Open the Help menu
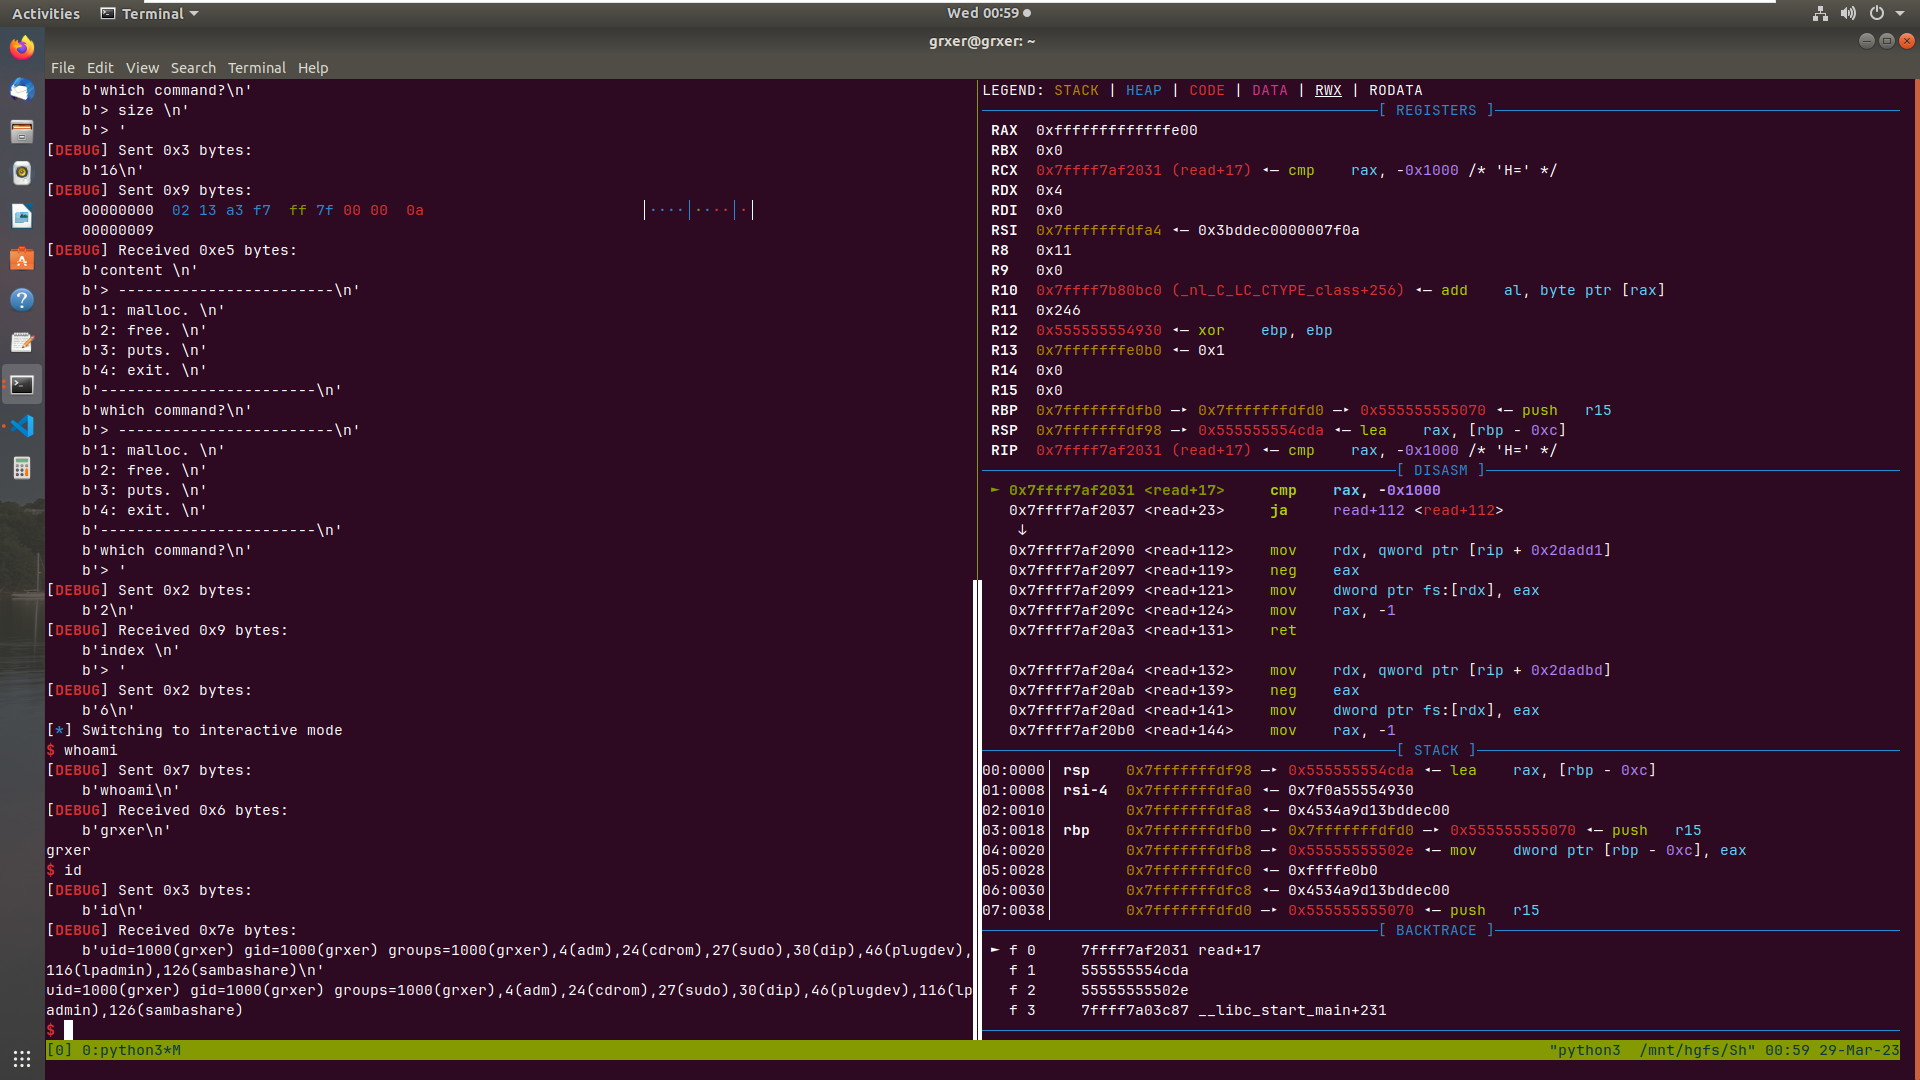The image size is (1920, 1080). [x=313, y=68]
